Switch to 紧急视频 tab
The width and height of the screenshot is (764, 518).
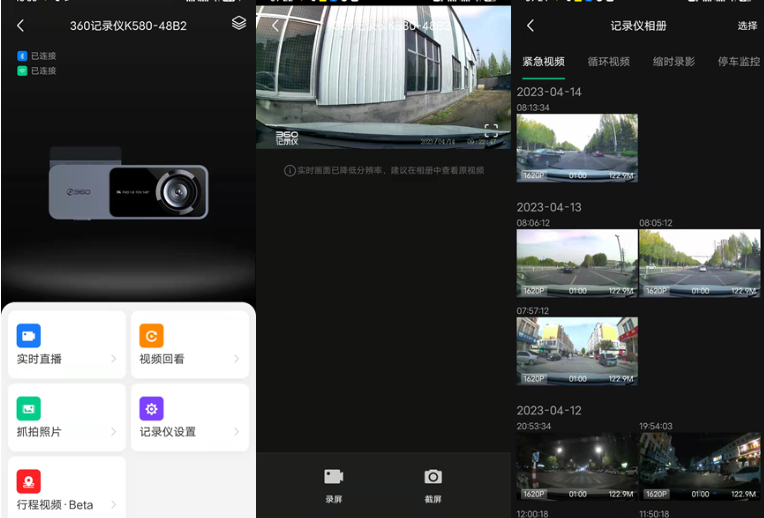[543, 61]
